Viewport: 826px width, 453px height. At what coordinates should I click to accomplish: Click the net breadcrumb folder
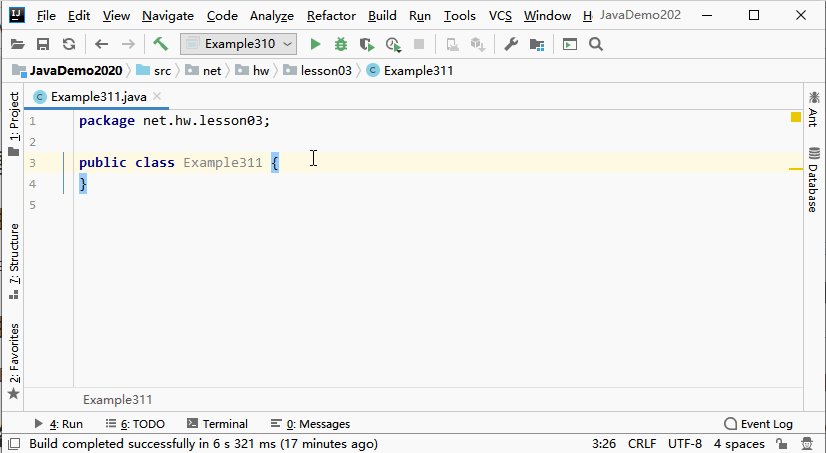[203, 71]
